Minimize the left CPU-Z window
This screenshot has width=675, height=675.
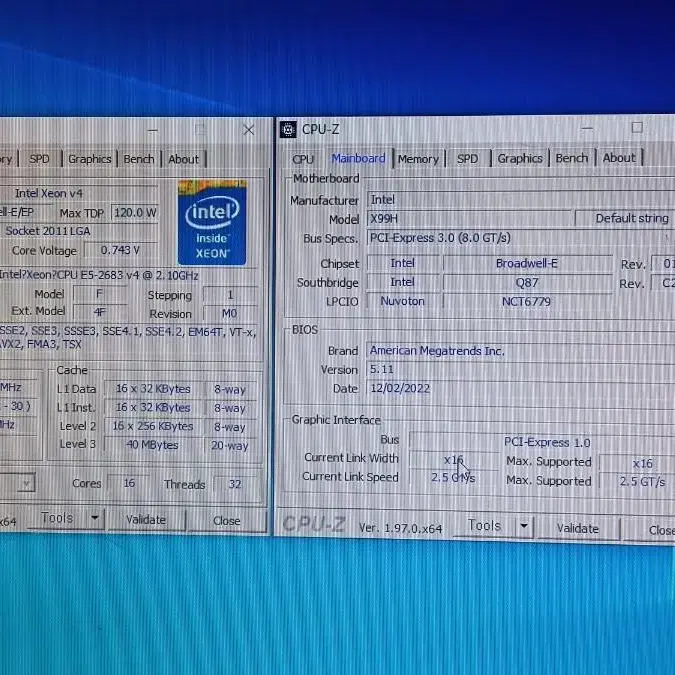pos(153,130)
